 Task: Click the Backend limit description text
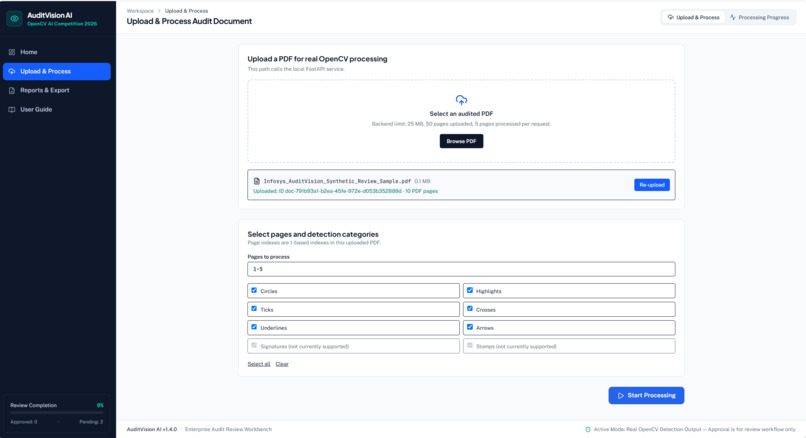click(x=461, y=124)
